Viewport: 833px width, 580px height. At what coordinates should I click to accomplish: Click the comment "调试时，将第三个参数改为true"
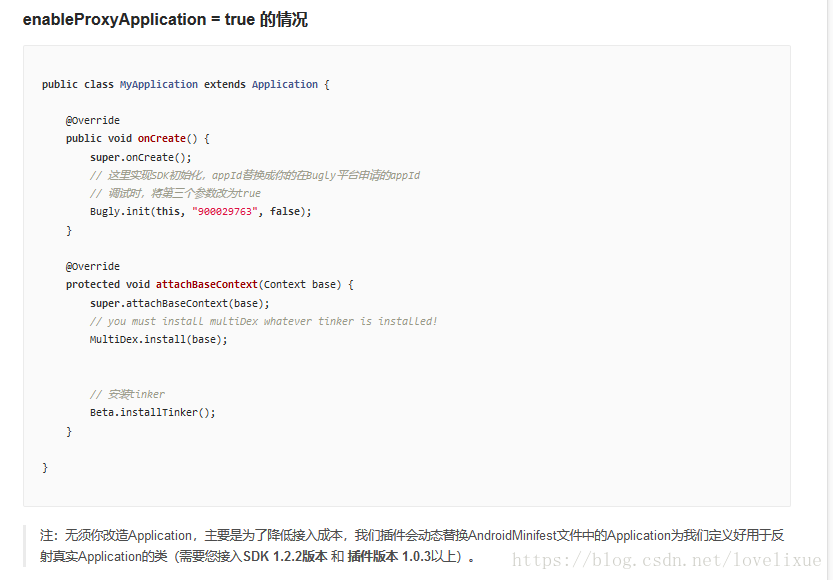coord(175,193)
